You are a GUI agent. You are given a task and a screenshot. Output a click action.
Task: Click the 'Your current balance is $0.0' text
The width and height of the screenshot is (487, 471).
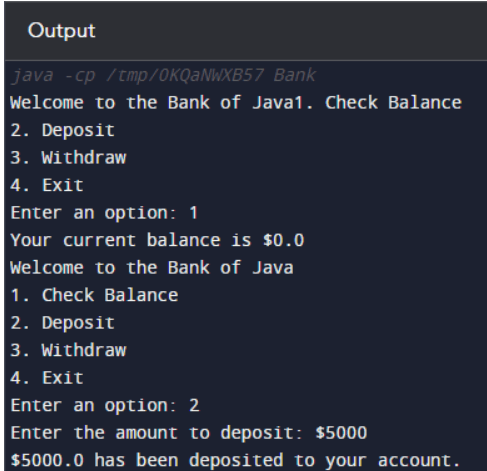pyautogui.click(x=157, y=240)
